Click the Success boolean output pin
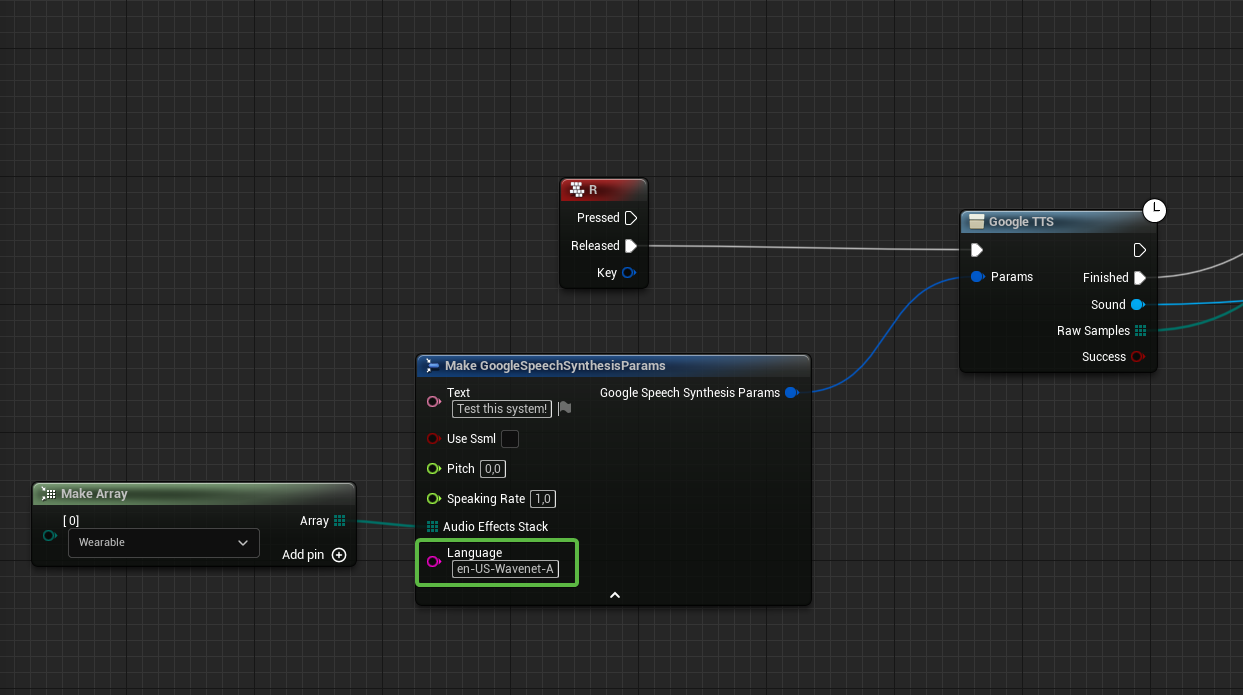The image size is (1243, 695). coord(1138,357)
